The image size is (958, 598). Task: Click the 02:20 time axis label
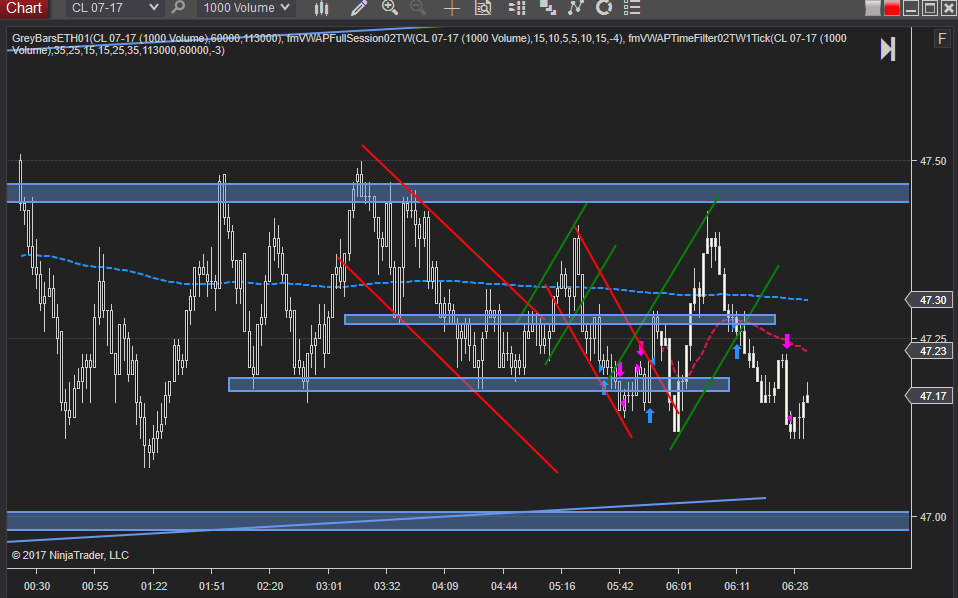pos(270,586)
